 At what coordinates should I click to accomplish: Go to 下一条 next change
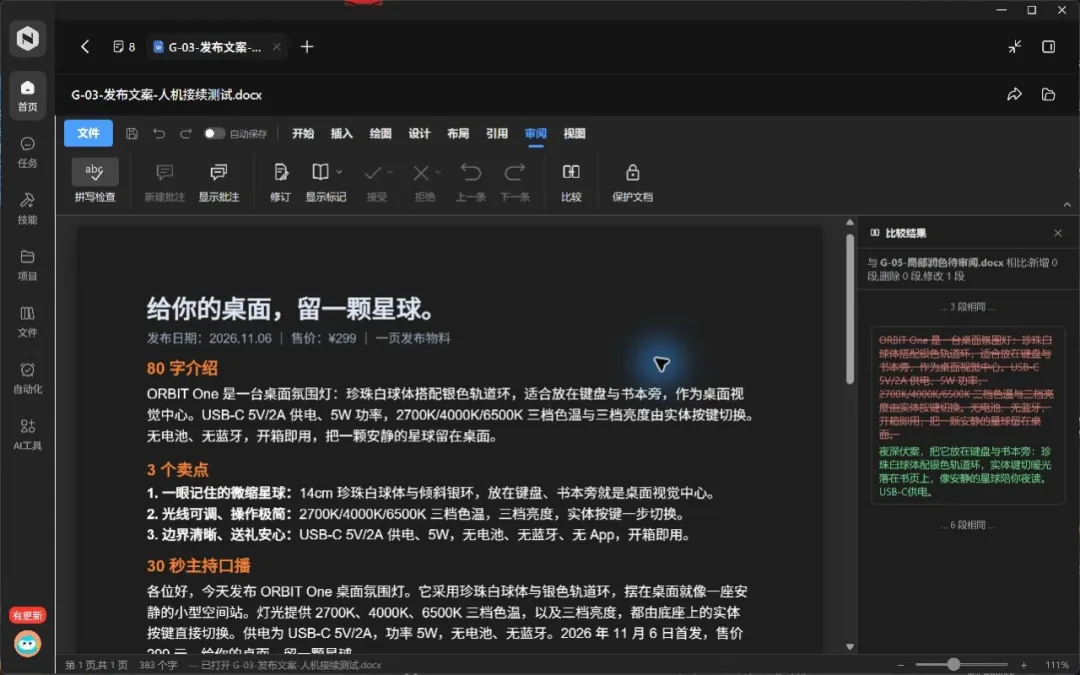click(515, 182)
